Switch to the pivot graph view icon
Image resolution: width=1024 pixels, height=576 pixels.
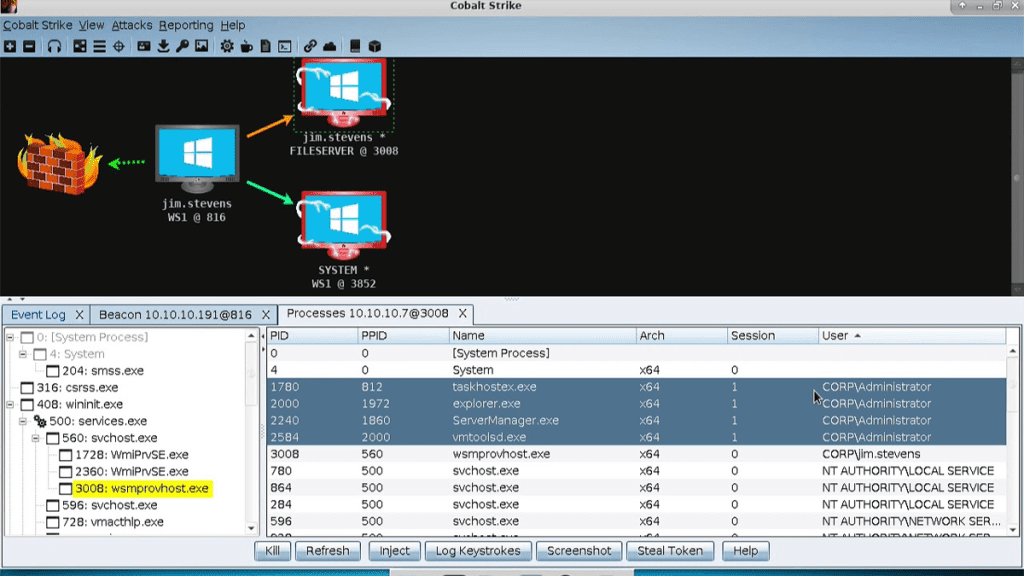80,46
